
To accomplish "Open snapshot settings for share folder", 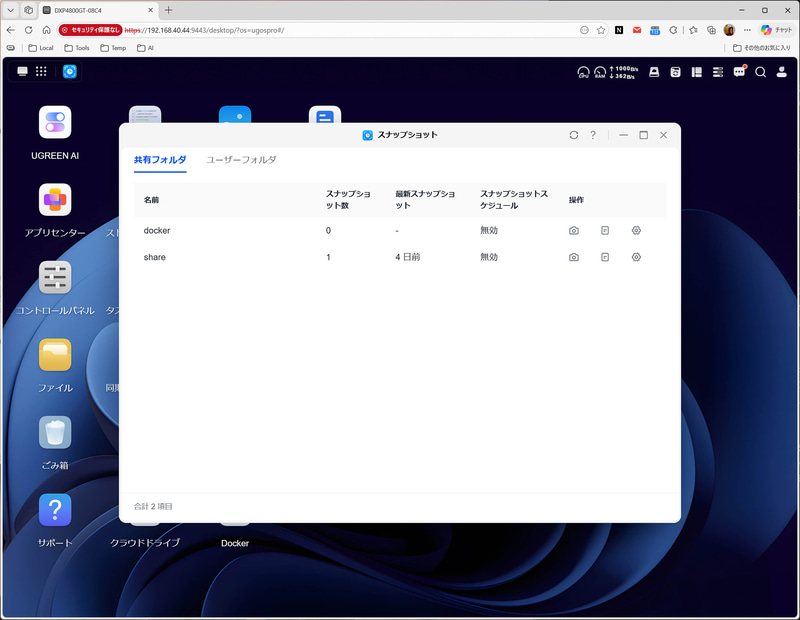I will pyautogui.click(x=636, y=257).
